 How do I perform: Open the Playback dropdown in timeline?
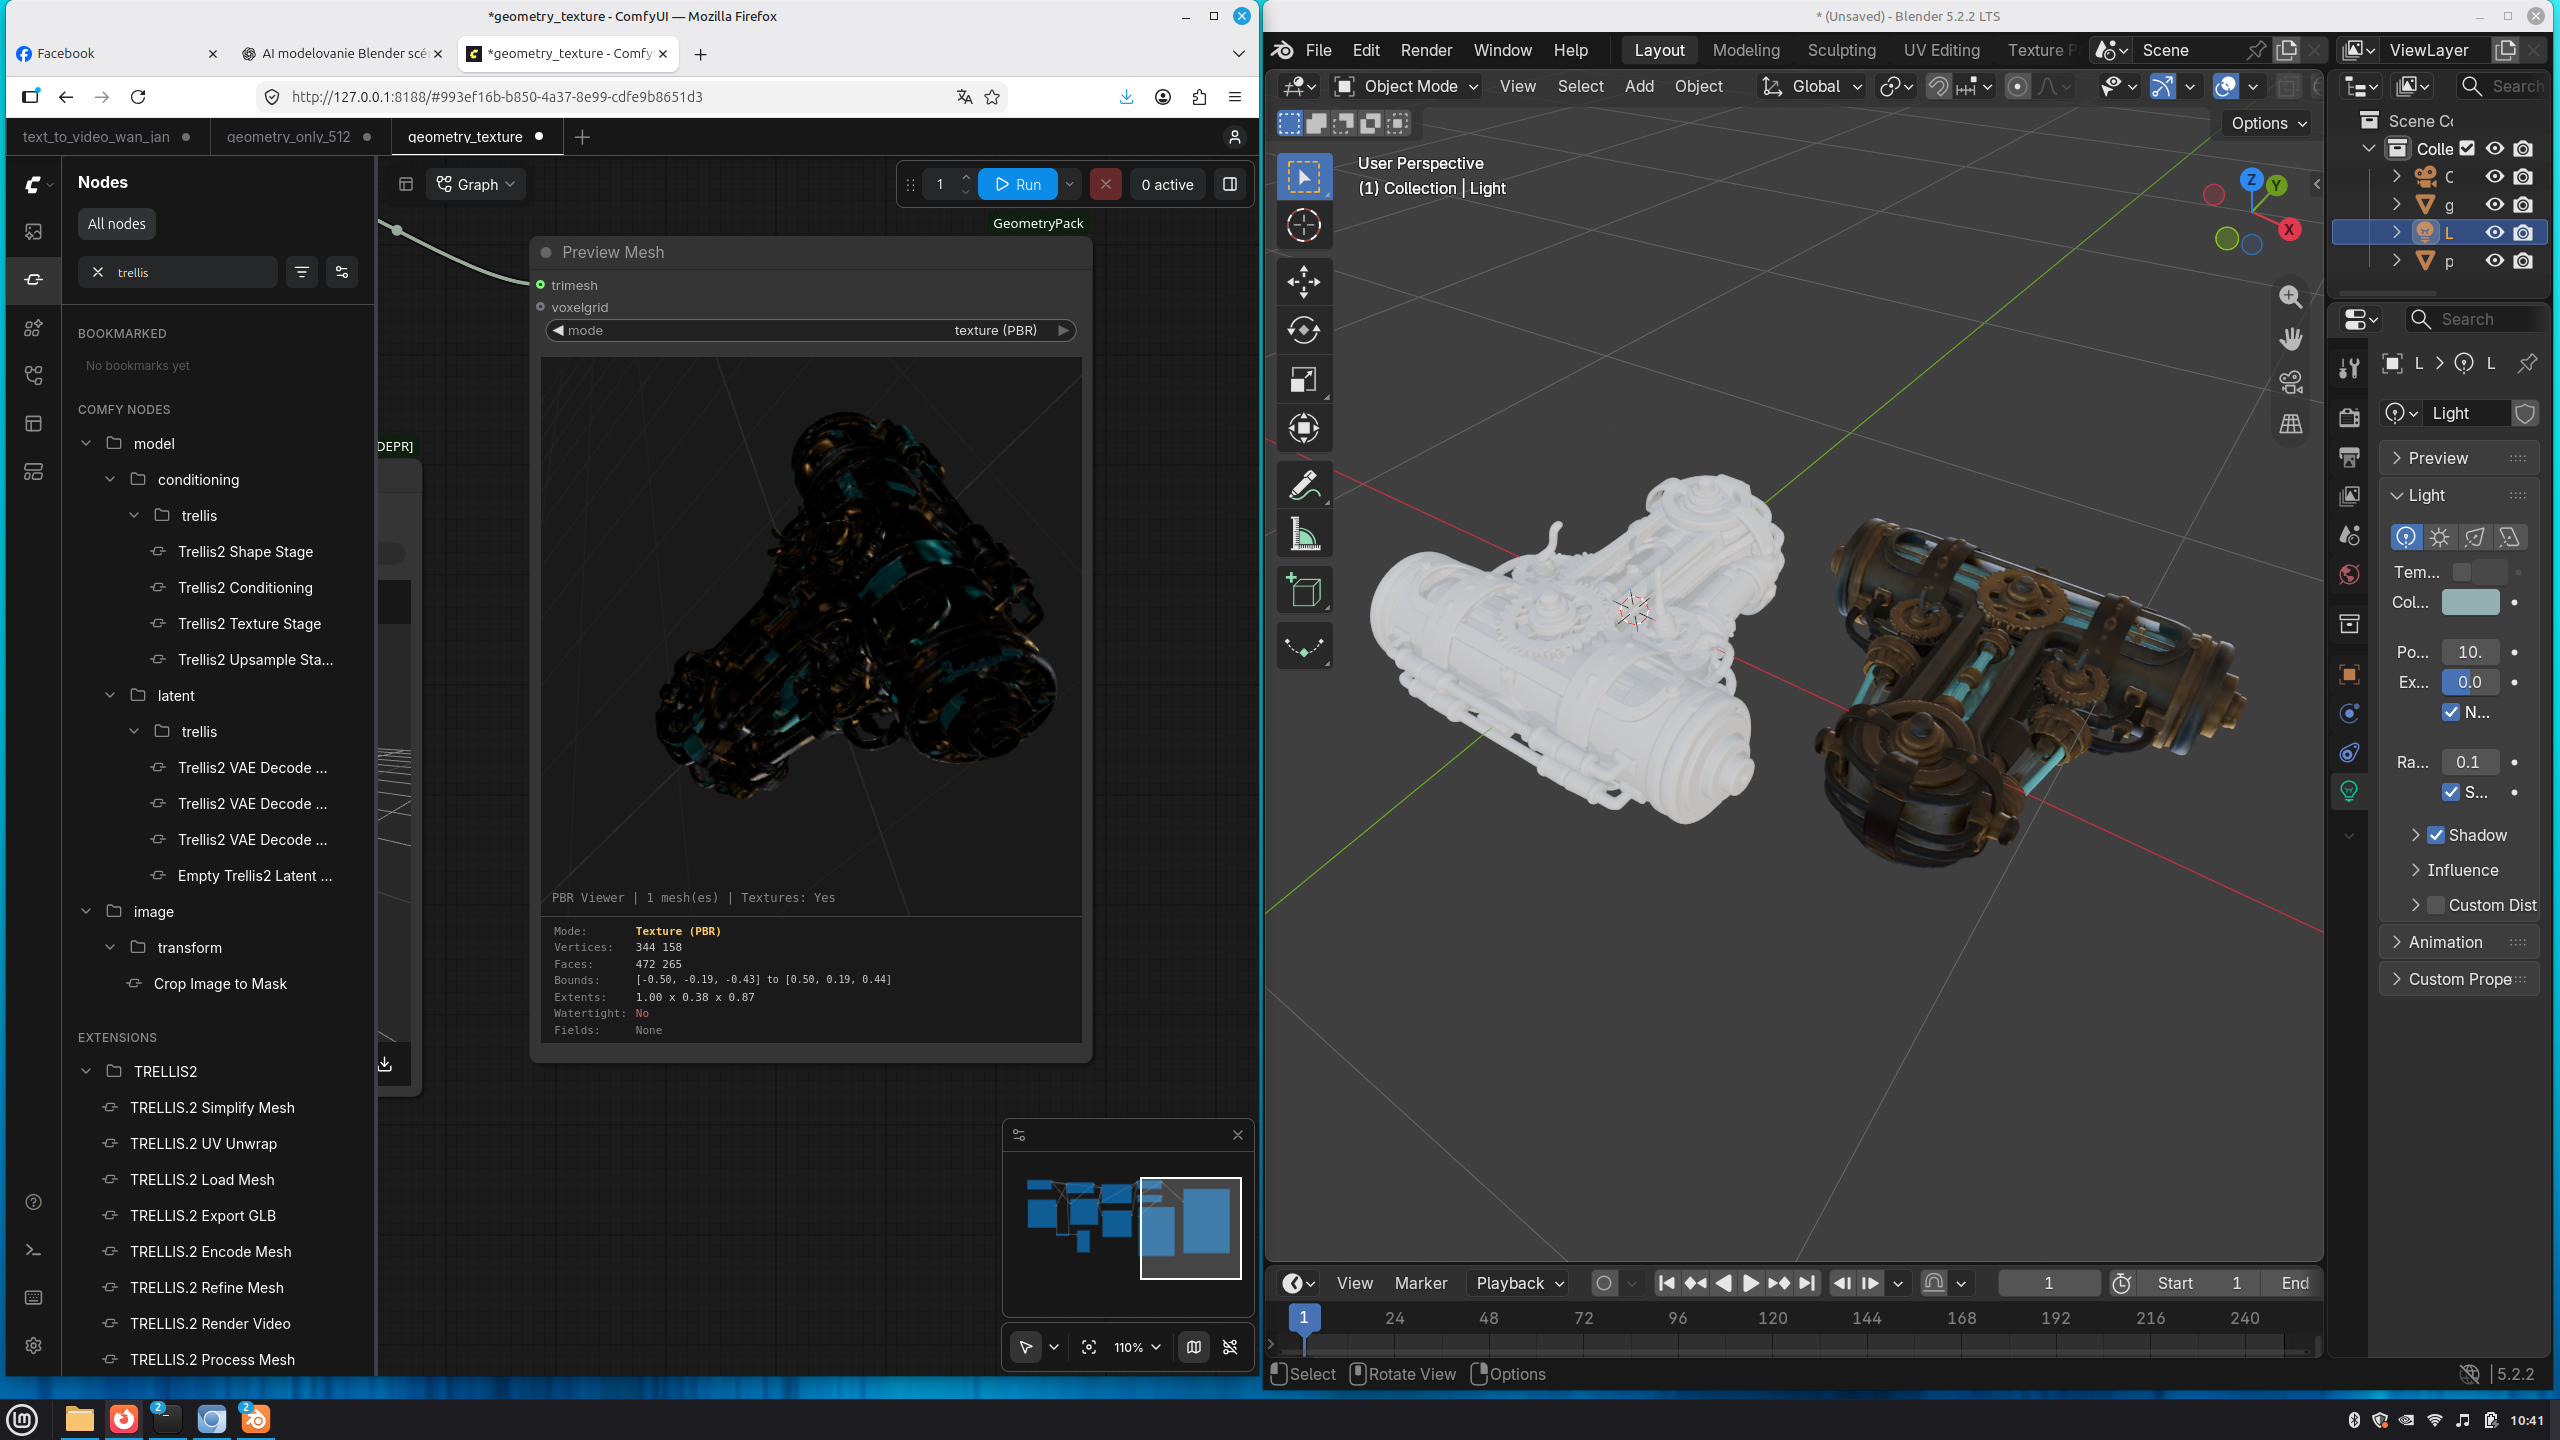(x=1519, y=1283)
